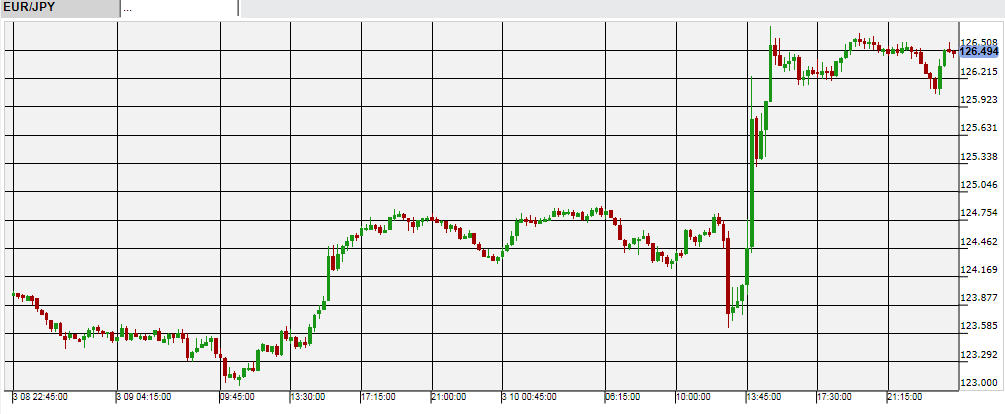Viewport: 1005px width, 414px height.
Task: Click the '3 08 22:45:00' time label
Action: [40, 397]
